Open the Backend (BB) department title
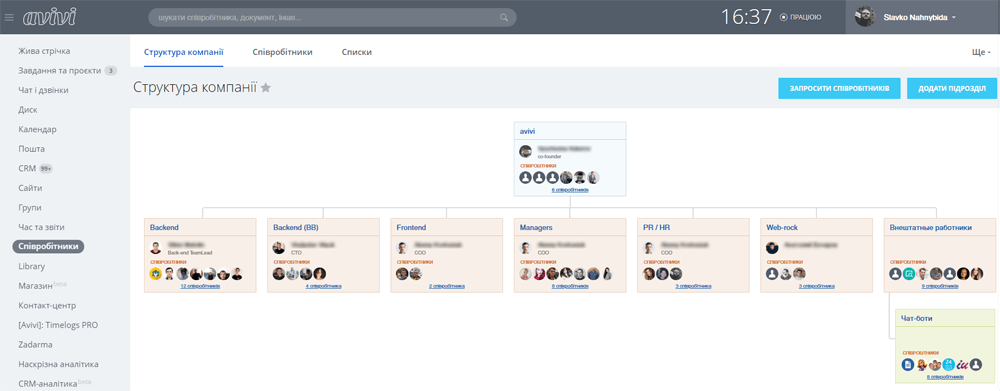This screenshot has width=1000, height=391. (x=296, y=227)
